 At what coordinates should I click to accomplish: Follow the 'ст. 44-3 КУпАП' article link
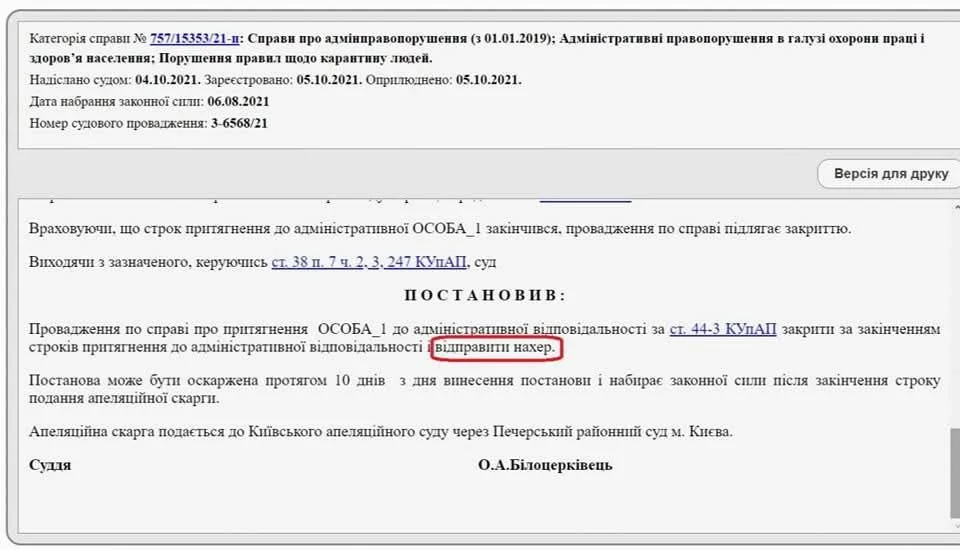722,329
